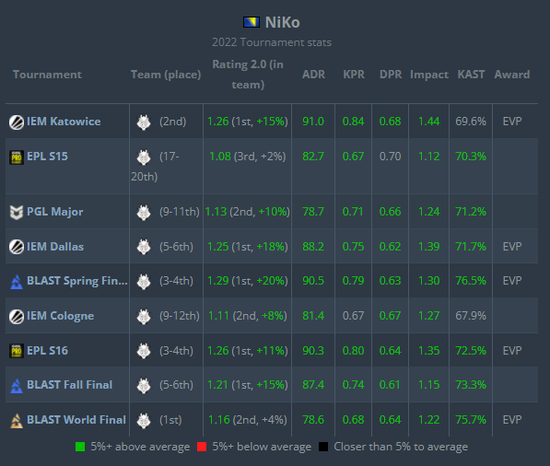The width and height of the screenshot is (550, 466).
Task: Click the G2 team logo in EPL S16 row
Action: tap(143, 351)
